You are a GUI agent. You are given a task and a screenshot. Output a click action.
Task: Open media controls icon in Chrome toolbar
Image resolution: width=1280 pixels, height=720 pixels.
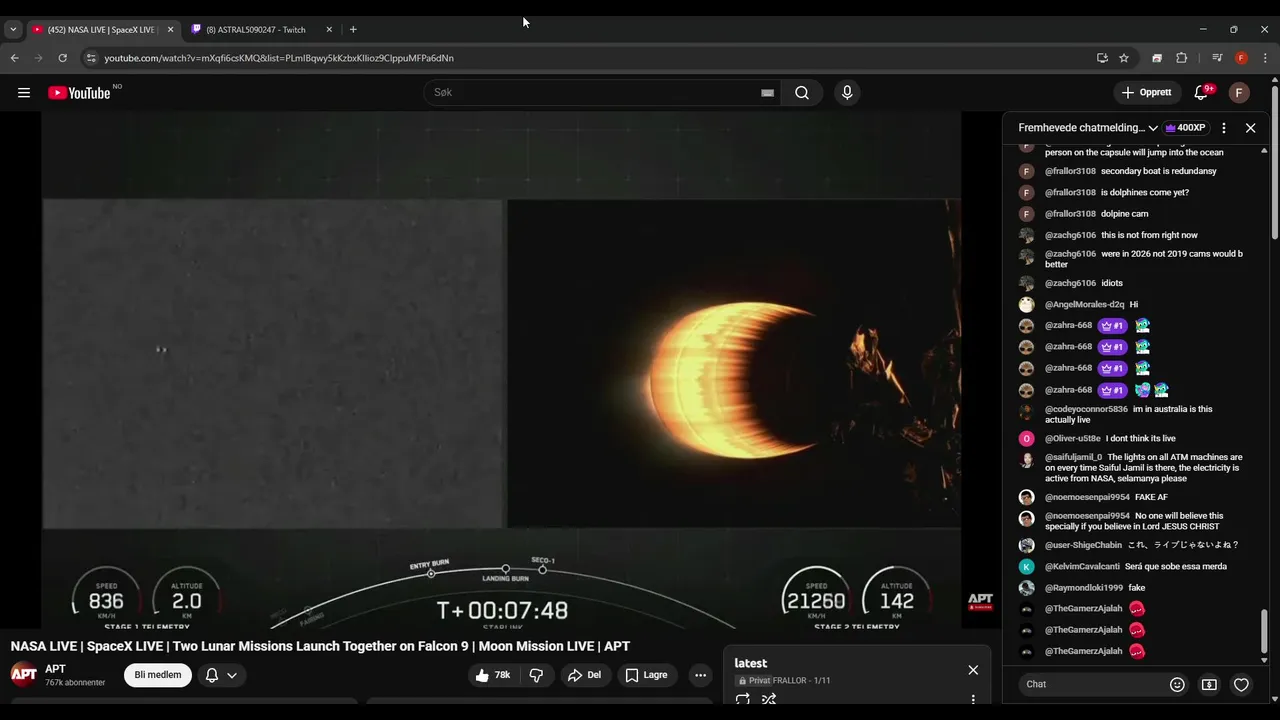click(1217, 58)
